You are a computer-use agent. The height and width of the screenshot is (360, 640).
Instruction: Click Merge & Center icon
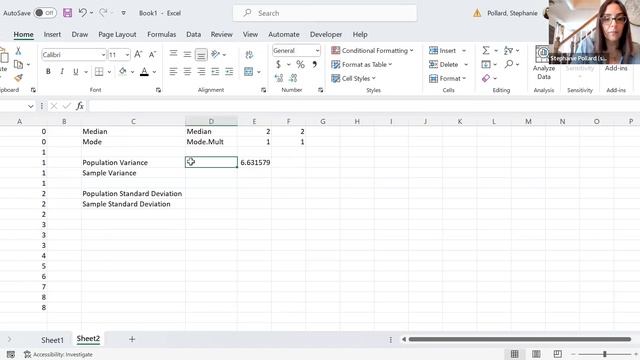point(248,72)
